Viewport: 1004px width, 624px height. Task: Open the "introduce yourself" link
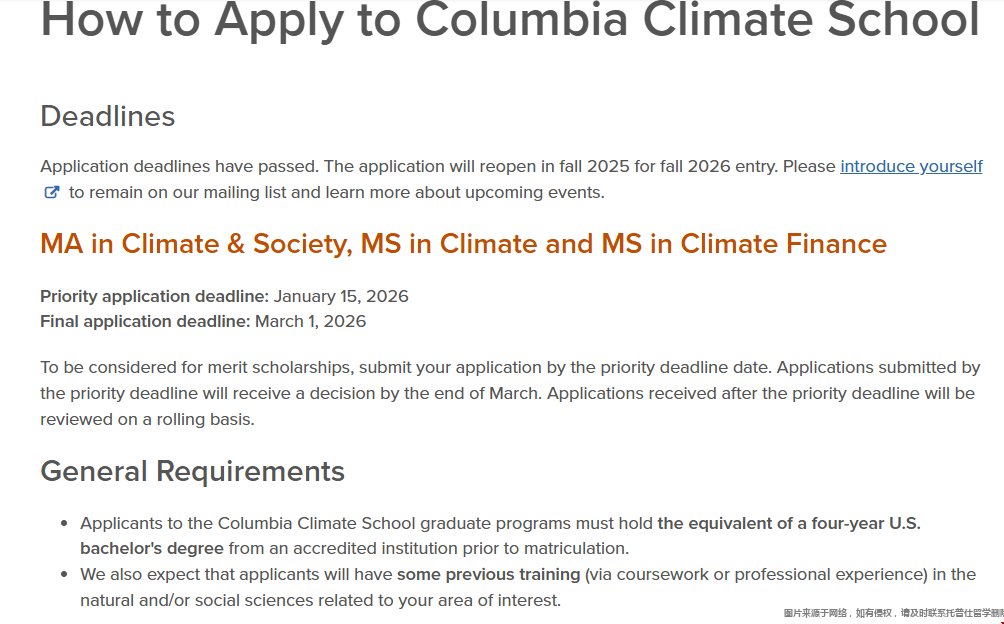click(911, 166)
